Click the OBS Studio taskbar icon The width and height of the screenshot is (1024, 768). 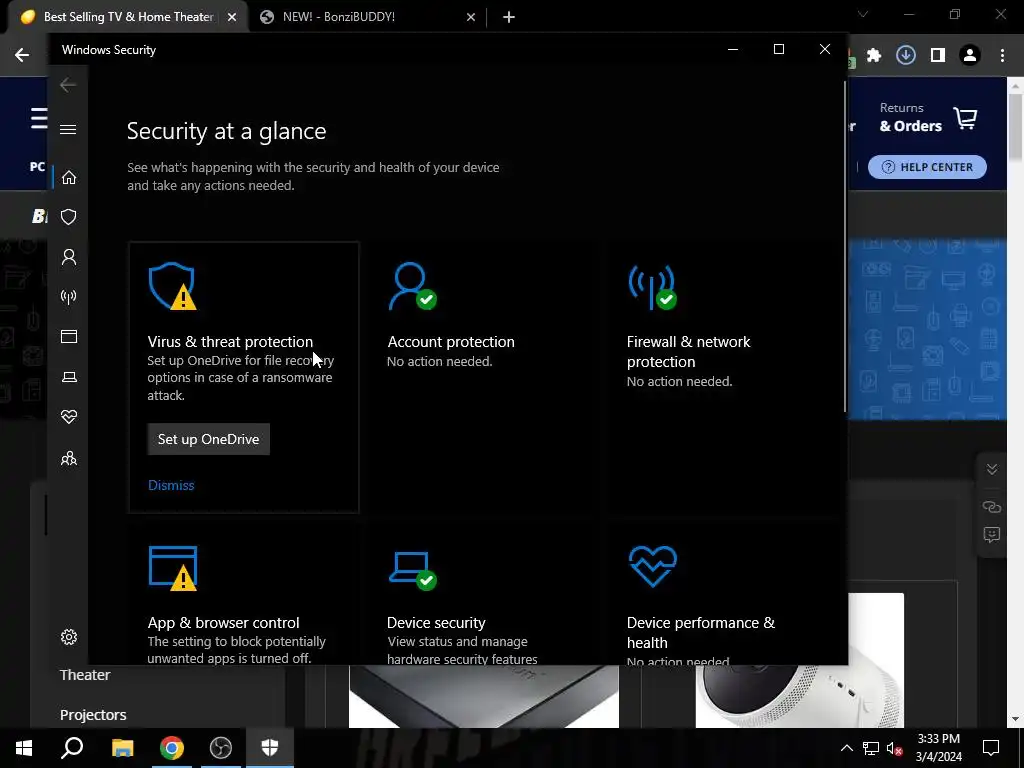pos(221,748)
